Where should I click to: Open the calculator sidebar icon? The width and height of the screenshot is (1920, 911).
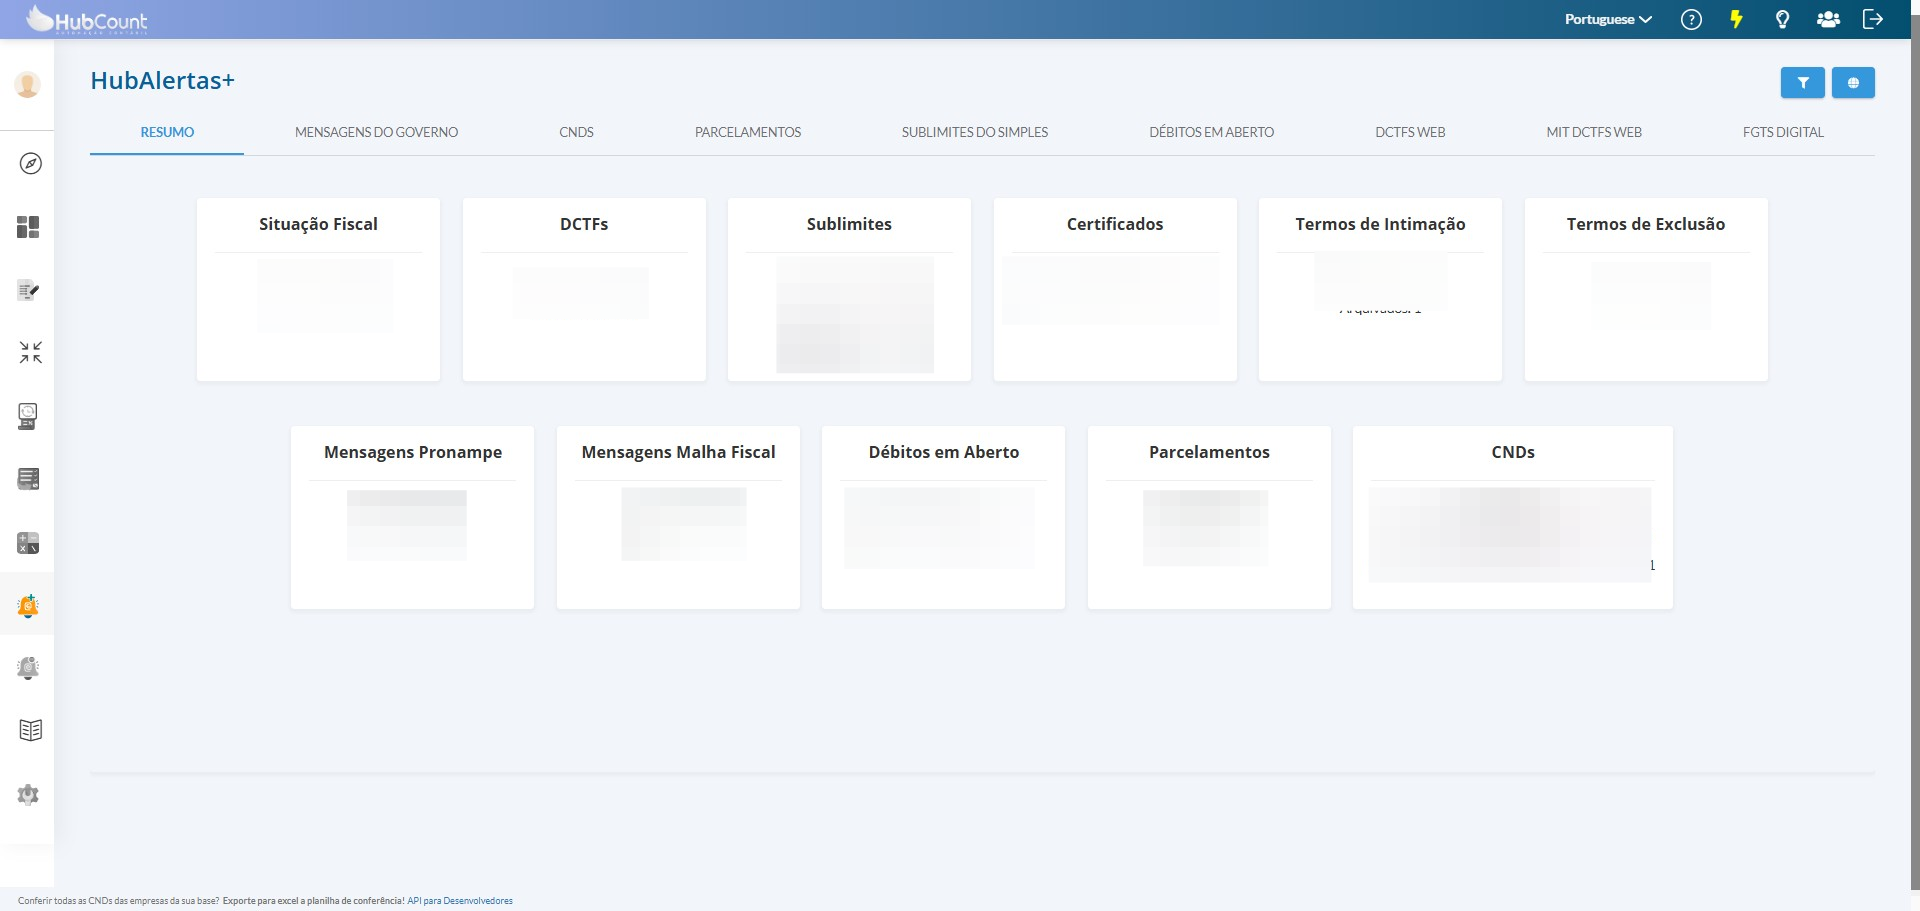pos(28,543)
